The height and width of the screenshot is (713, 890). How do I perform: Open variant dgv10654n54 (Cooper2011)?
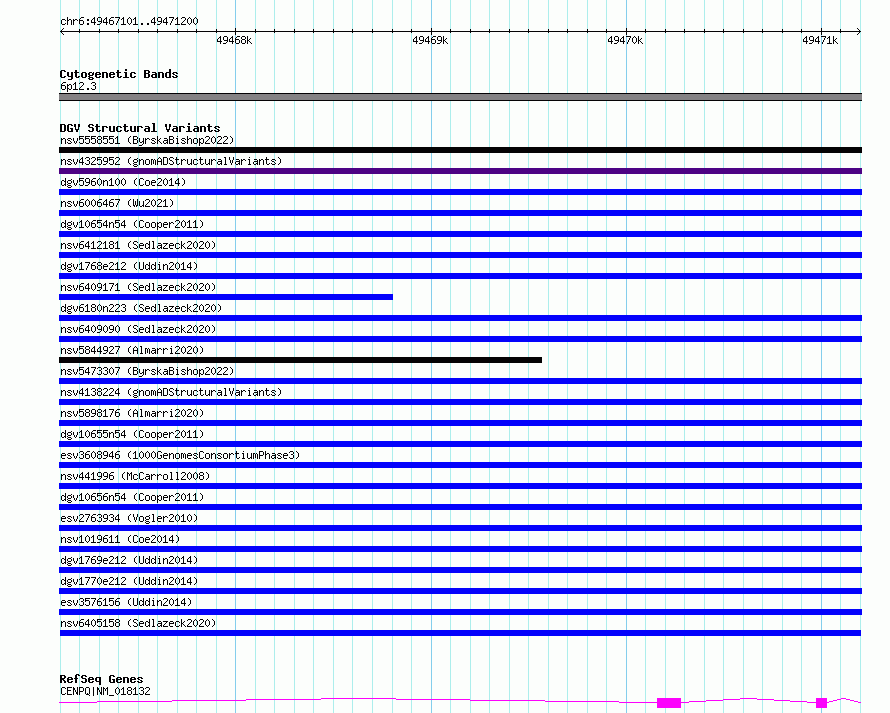[132, 224]
